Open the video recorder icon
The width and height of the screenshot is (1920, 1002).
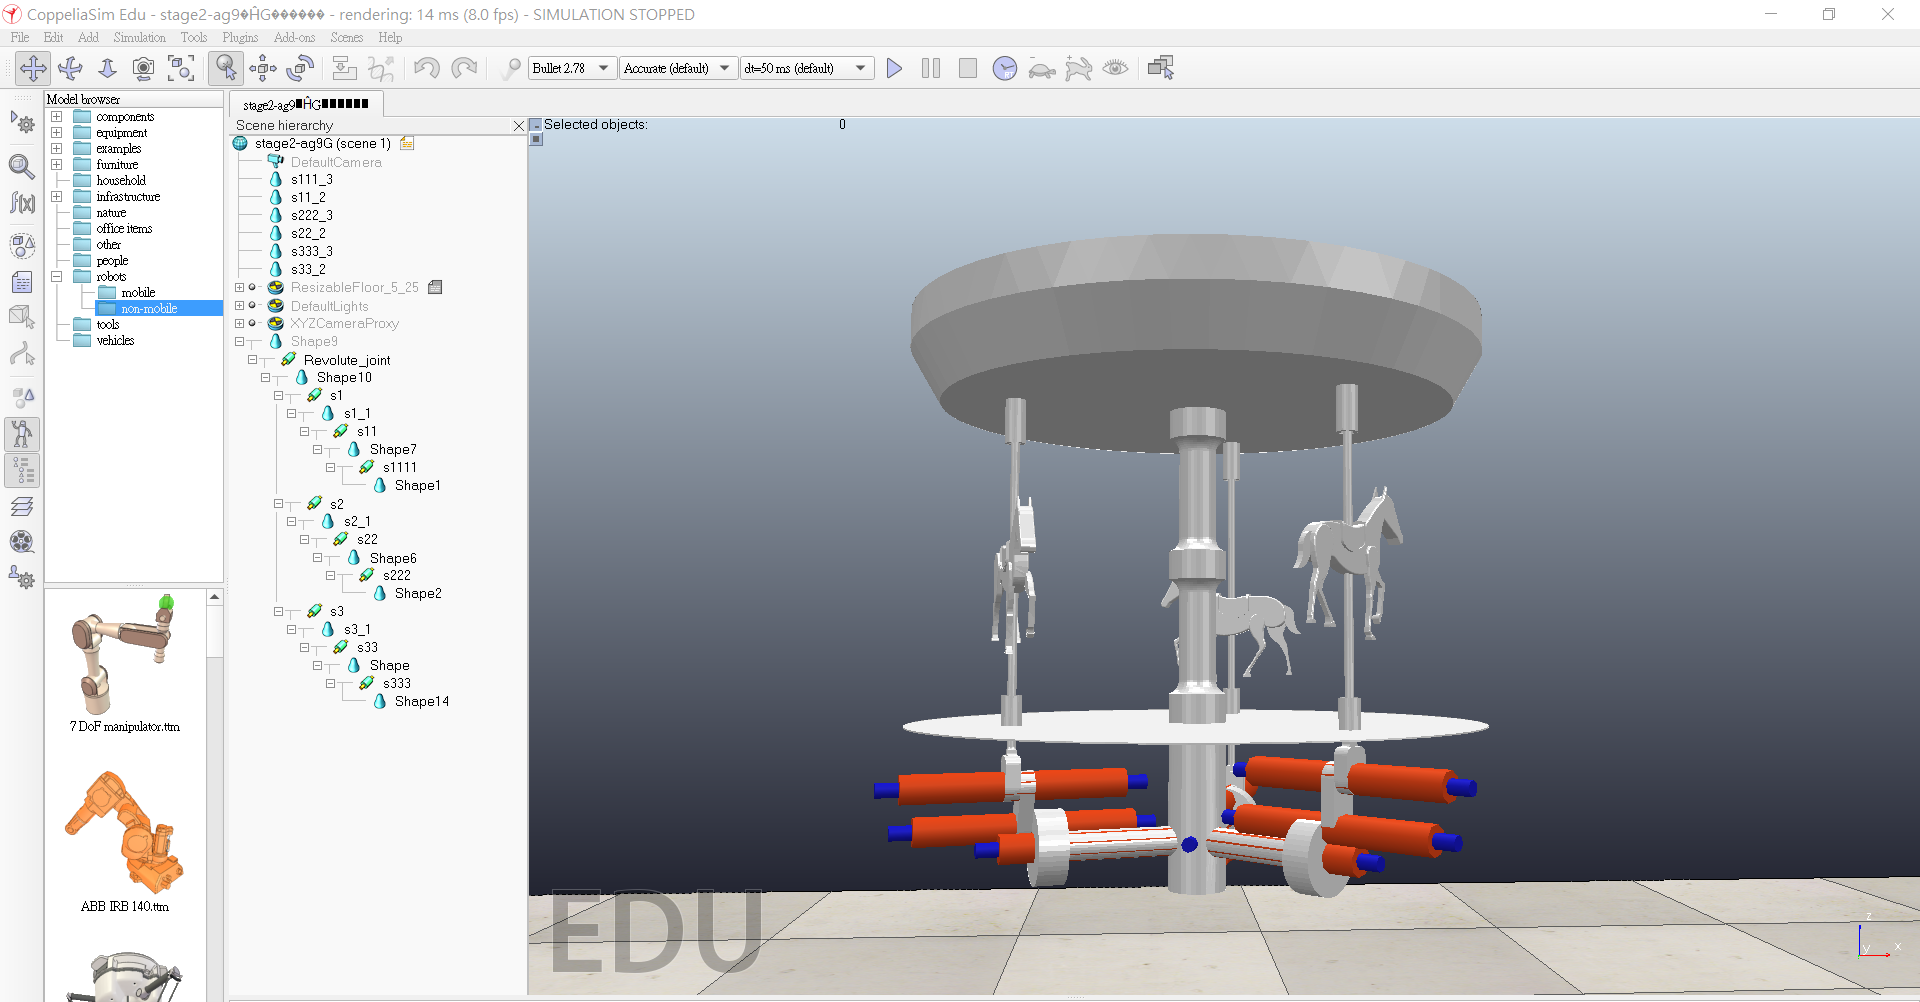pyautogui.click(x=22, y=542)
